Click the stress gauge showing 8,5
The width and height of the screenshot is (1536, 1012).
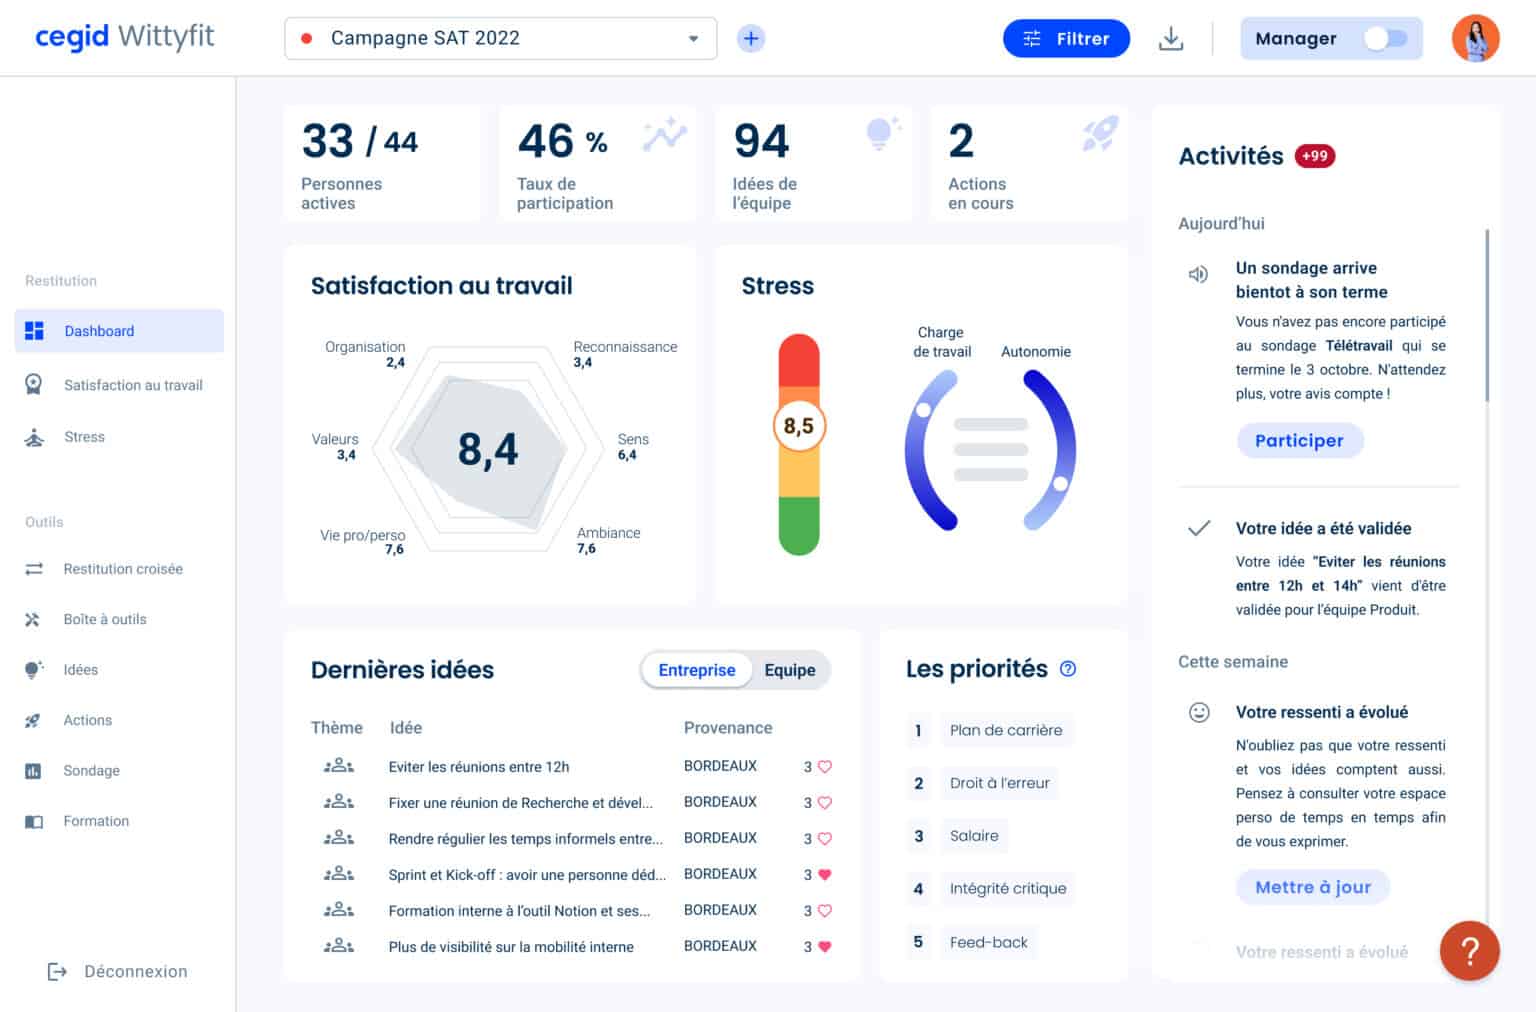pyautogui.click(x=797, y=425)
